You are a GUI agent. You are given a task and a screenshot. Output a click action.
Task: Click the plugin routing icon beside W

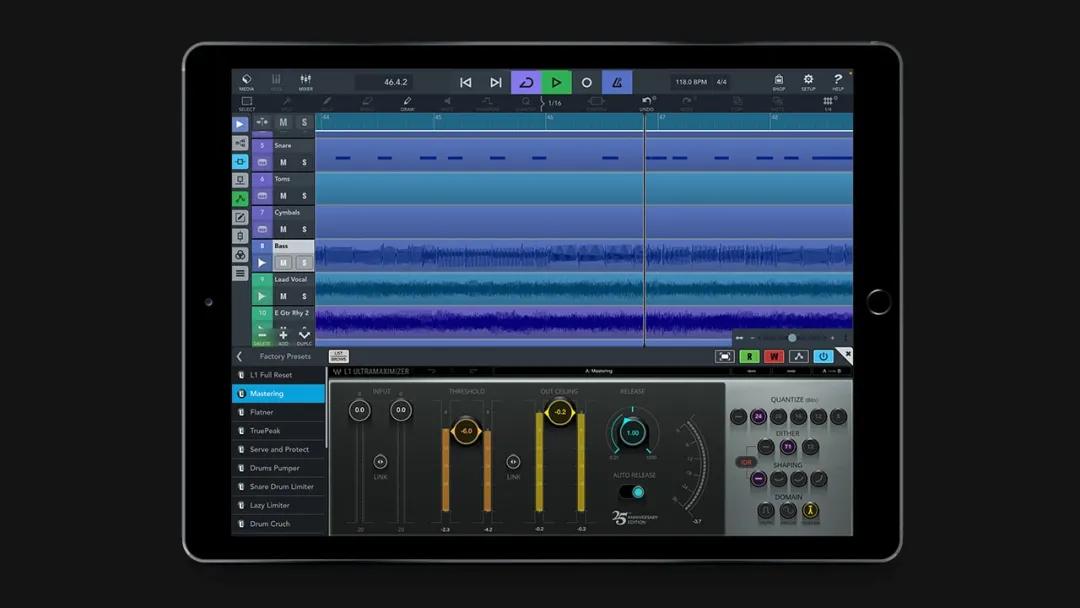pos(798,357)
